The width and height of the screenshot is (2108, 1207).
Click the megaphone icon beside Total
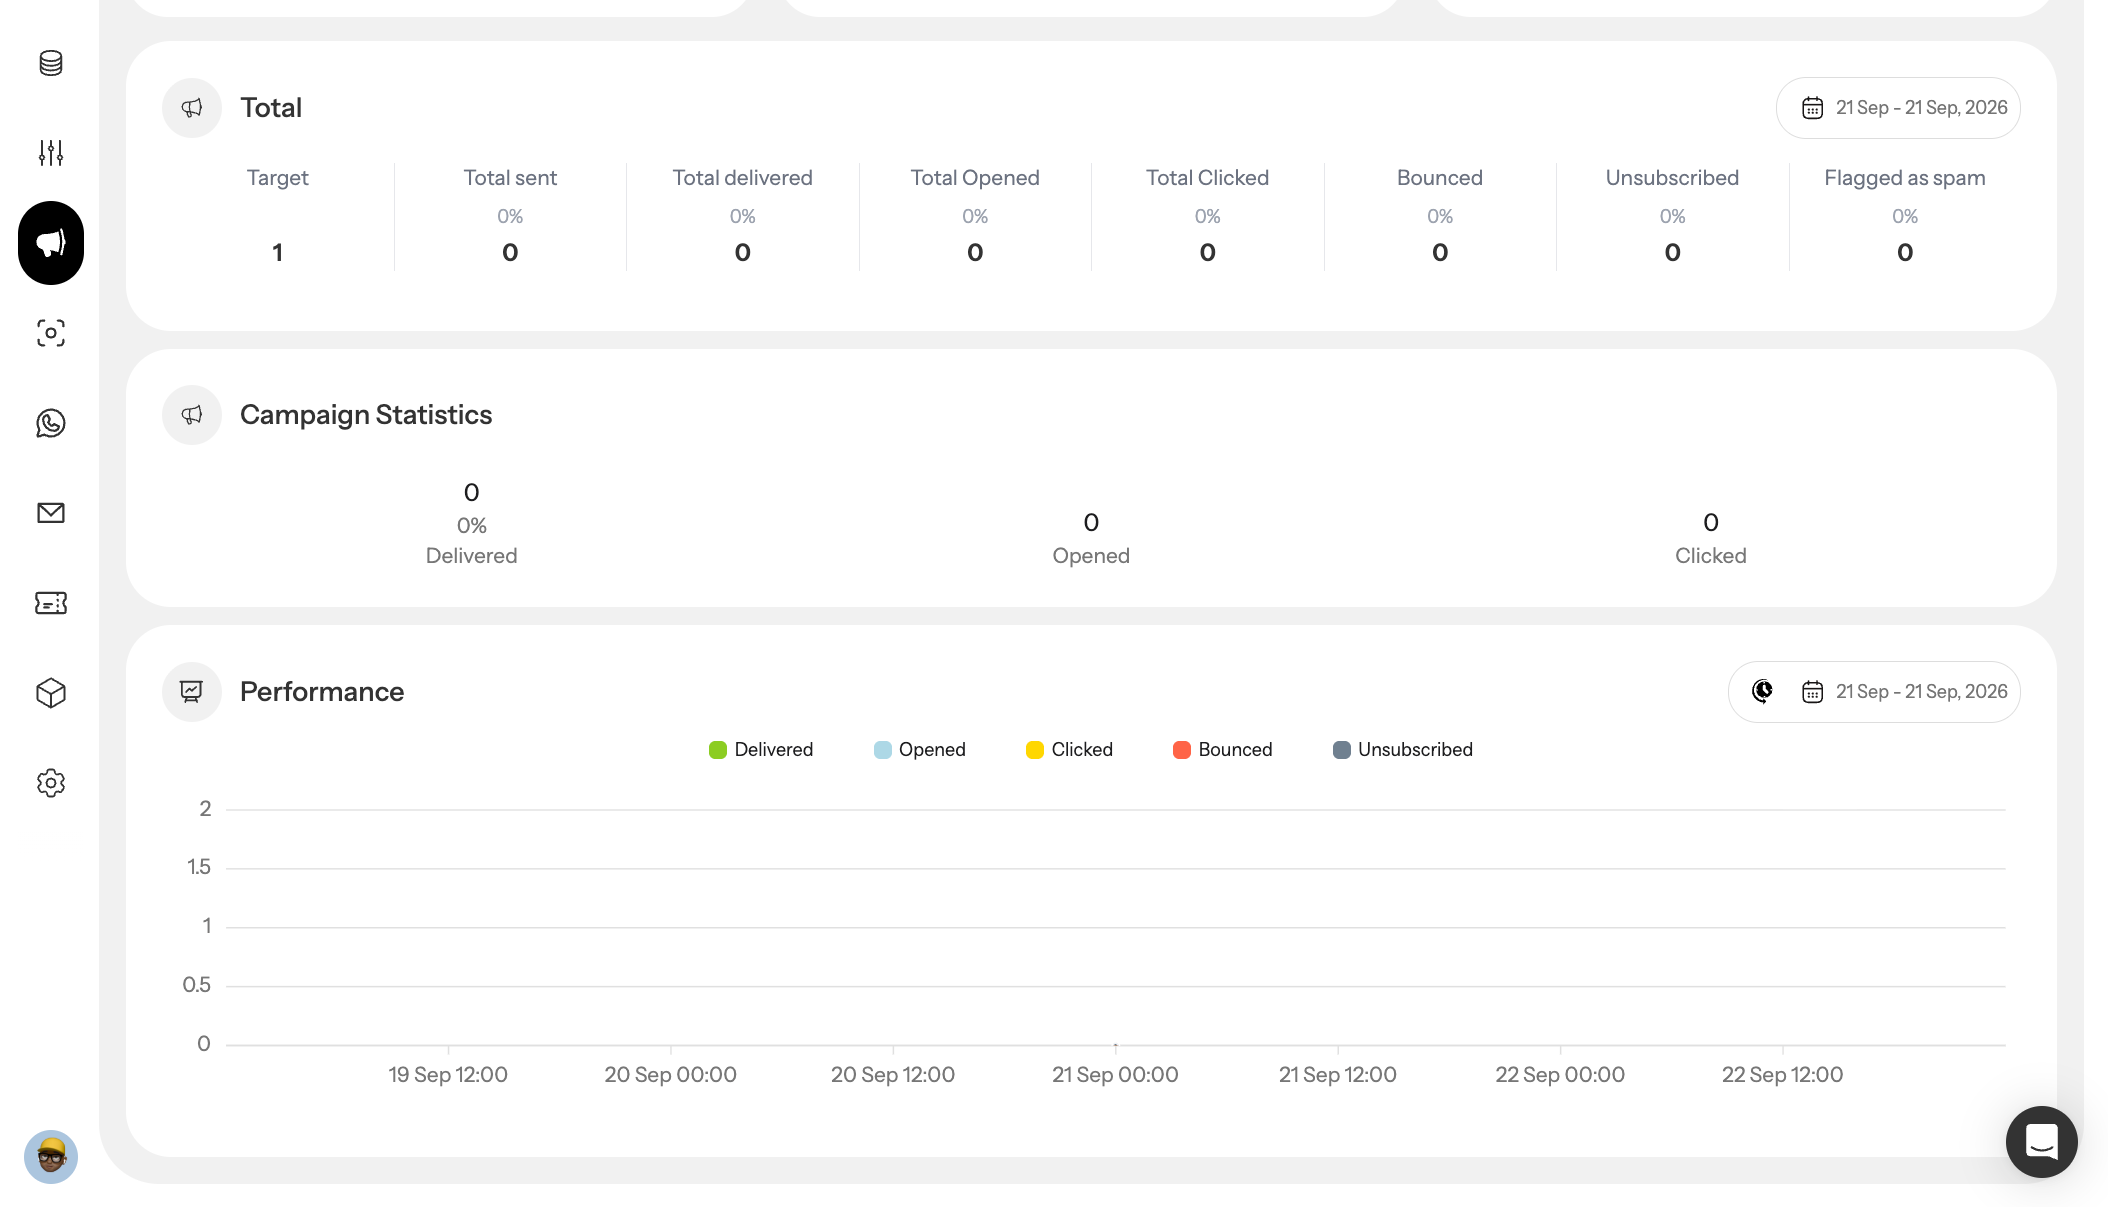tap(192, 108)
